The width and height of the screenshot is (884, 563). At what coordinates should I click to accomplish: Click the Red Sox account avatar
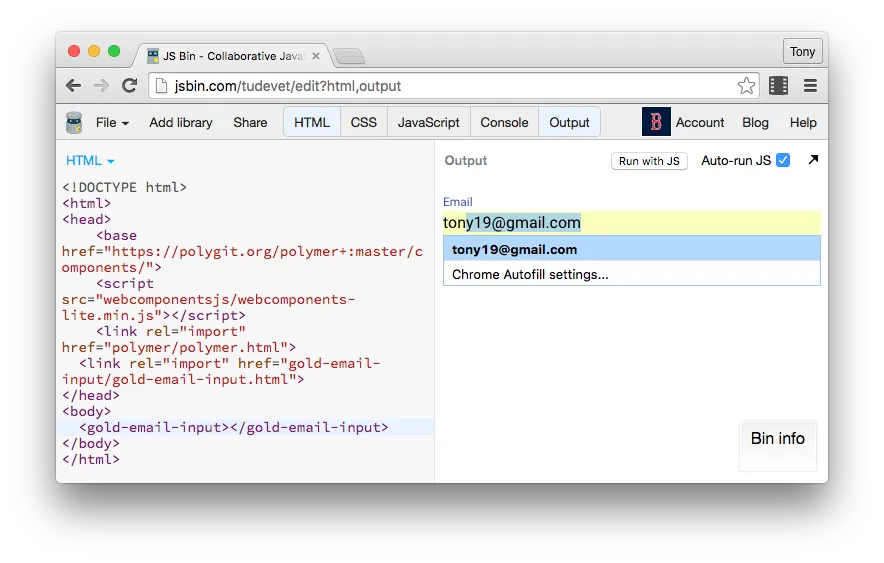pos(656,122)
